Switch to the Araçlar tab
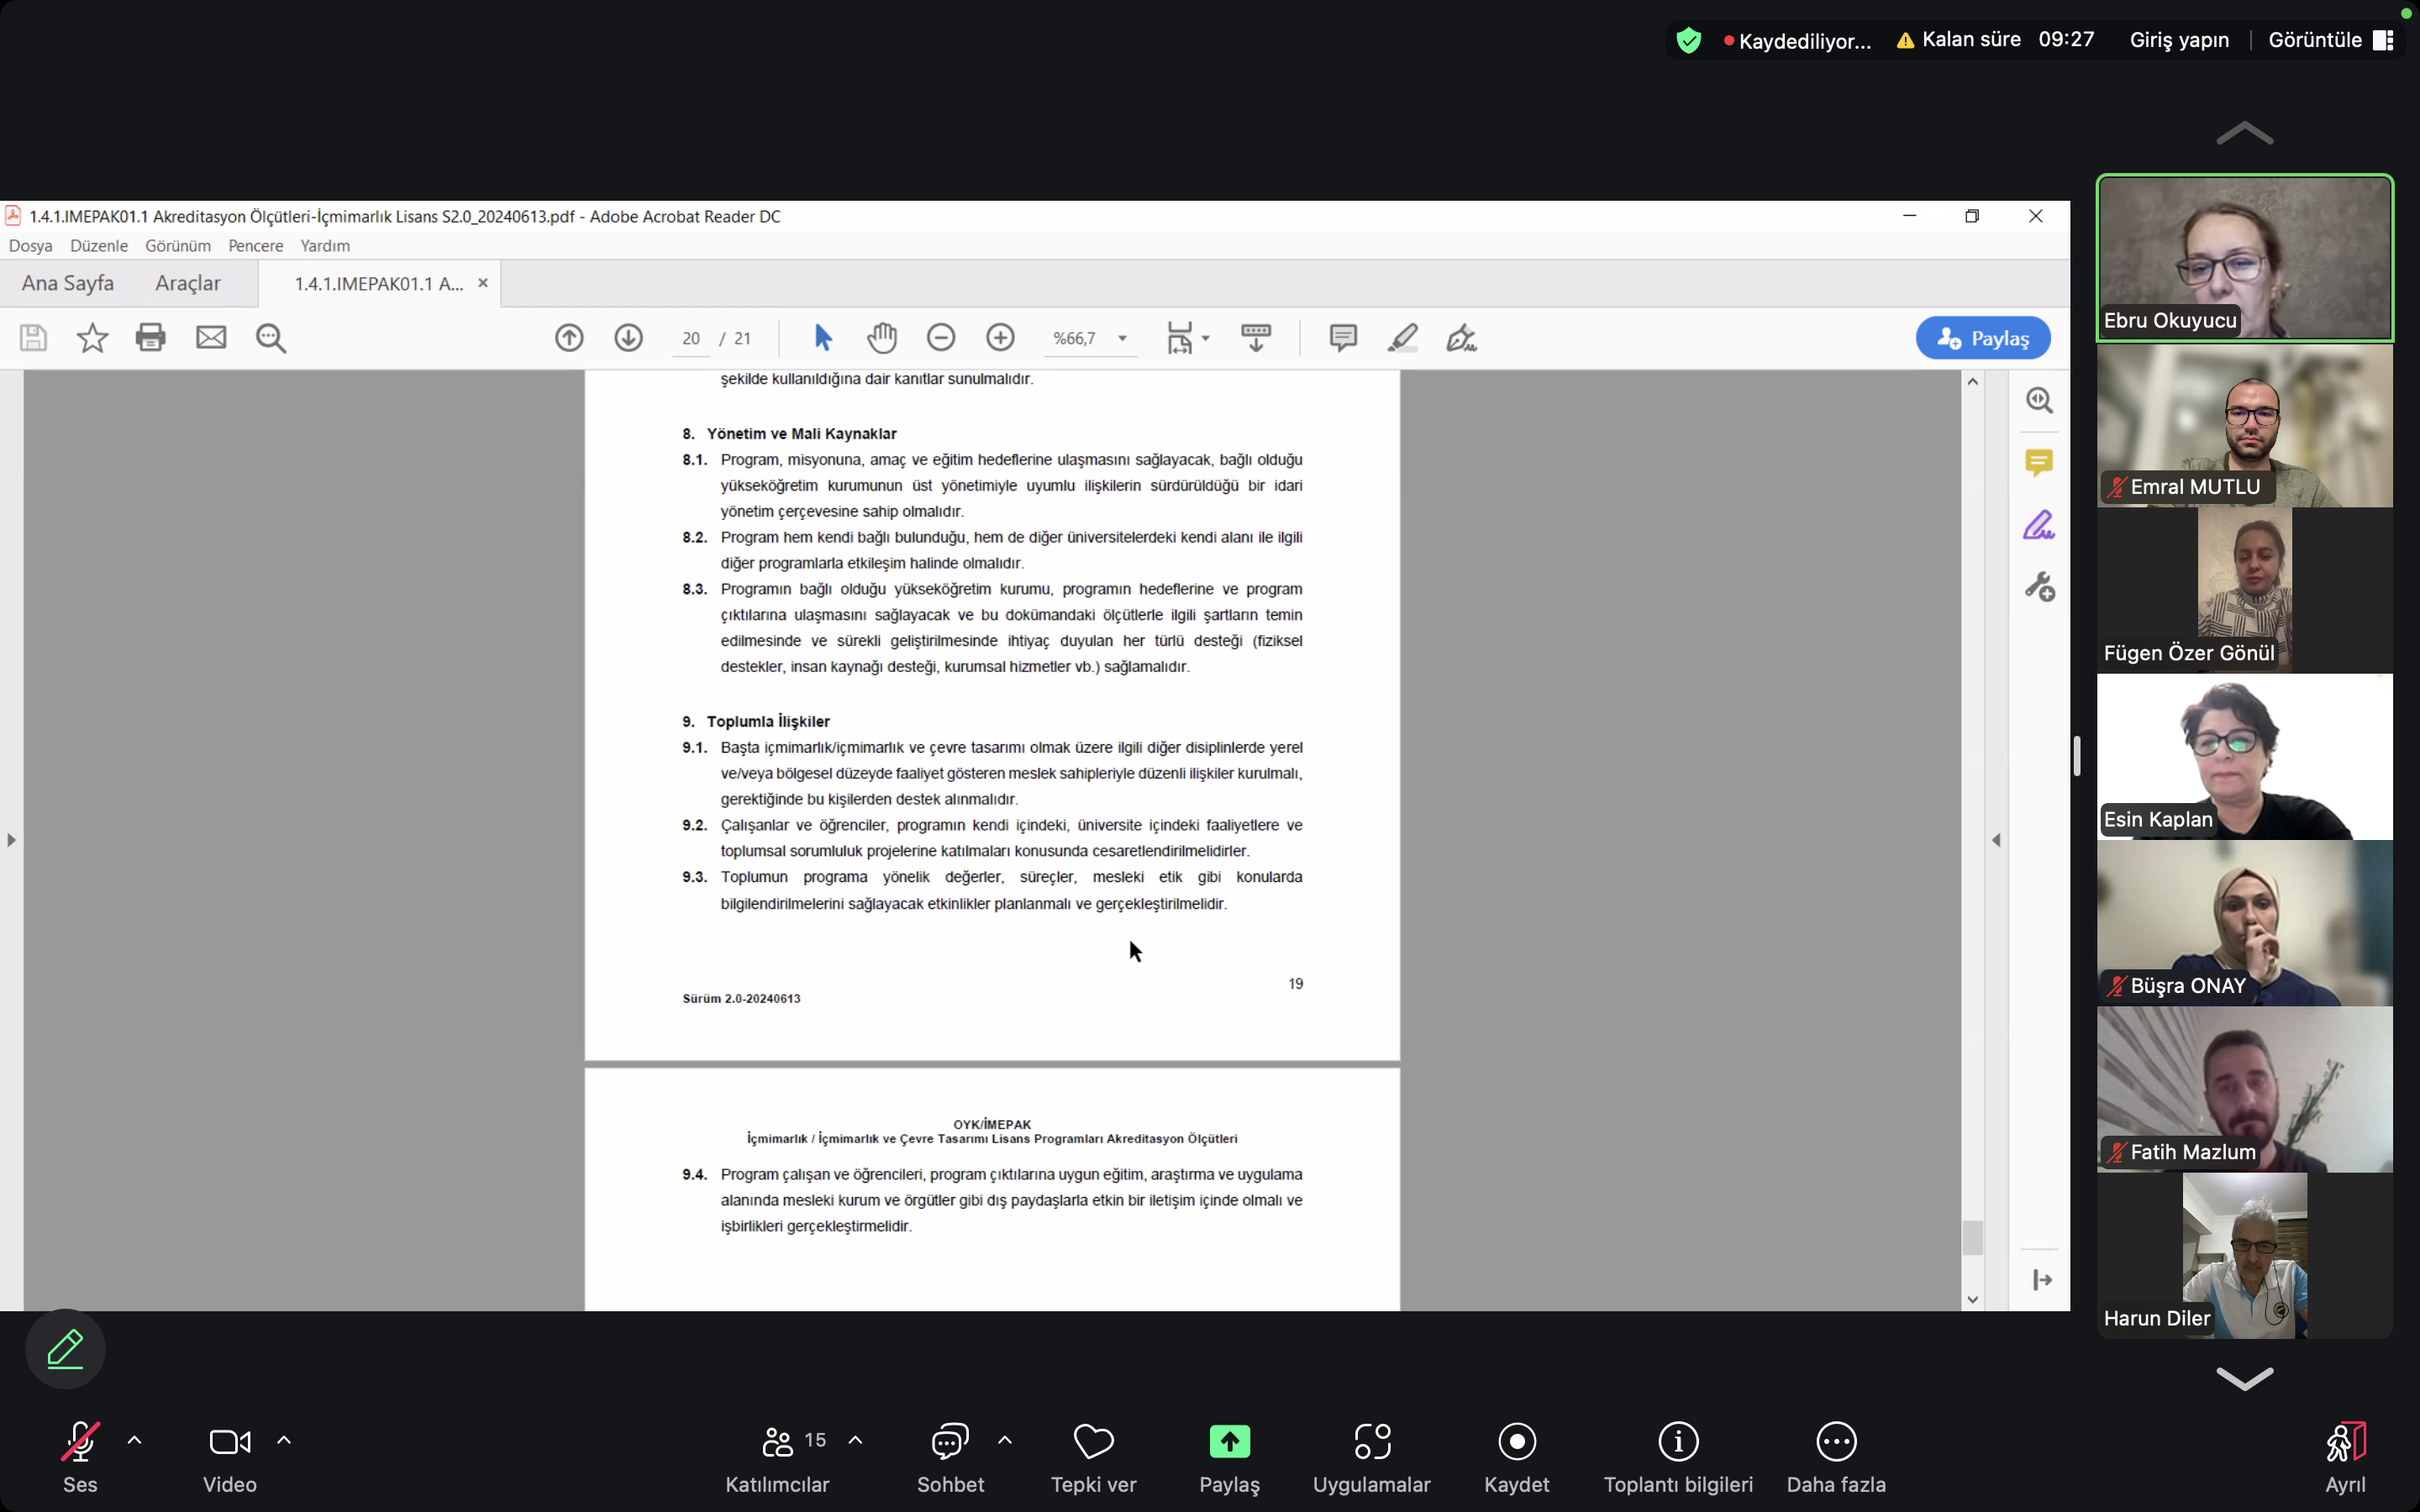Viewport: 2420px width, 1512px height. pyautogui.click(x=187, y=283)
